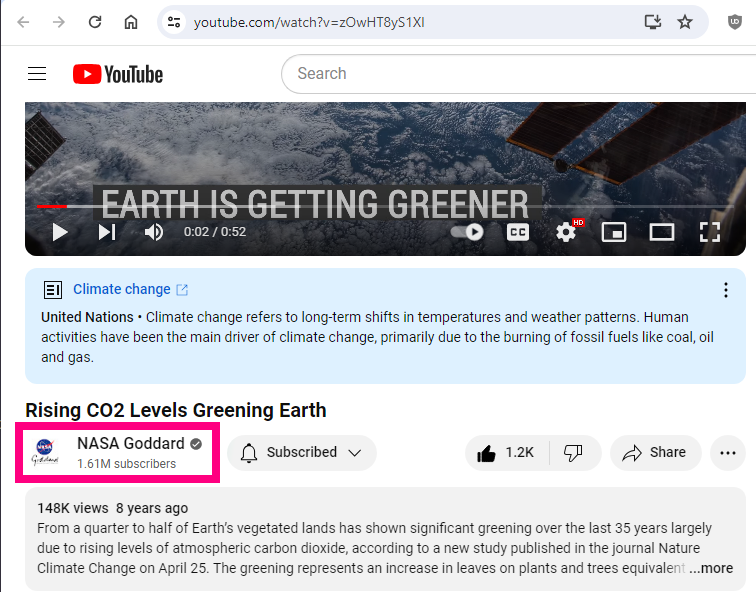Expand description with ...more
The width and height of the screenshot is (756, 592).
click(710, 568)
